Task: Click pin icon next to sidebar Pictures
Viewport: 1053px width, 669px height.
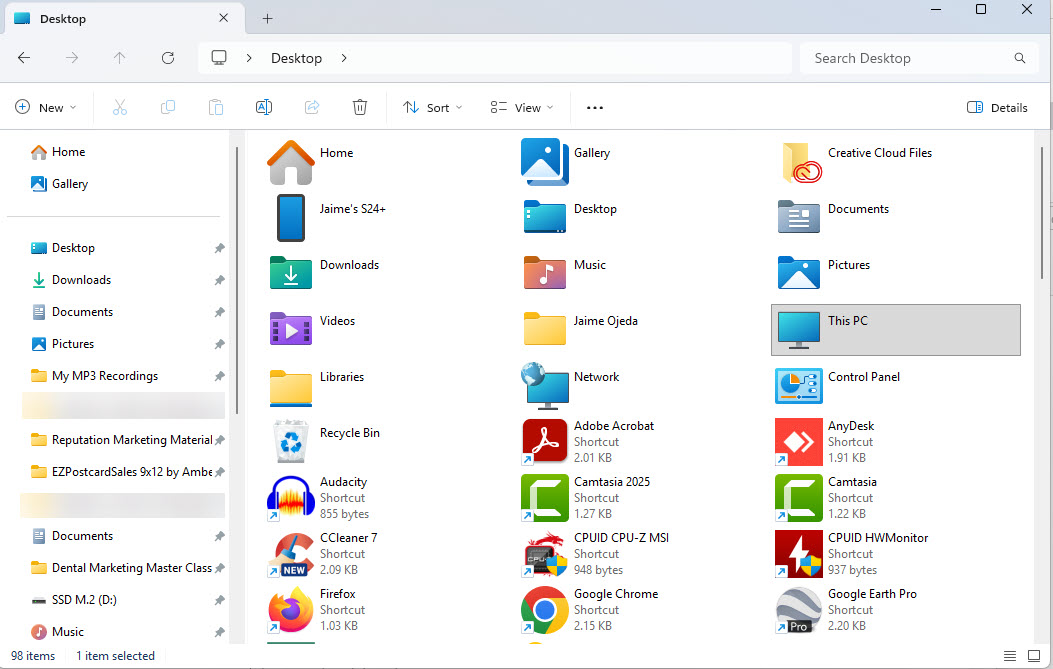Action: pyautogui.click(x=219, y=344)
